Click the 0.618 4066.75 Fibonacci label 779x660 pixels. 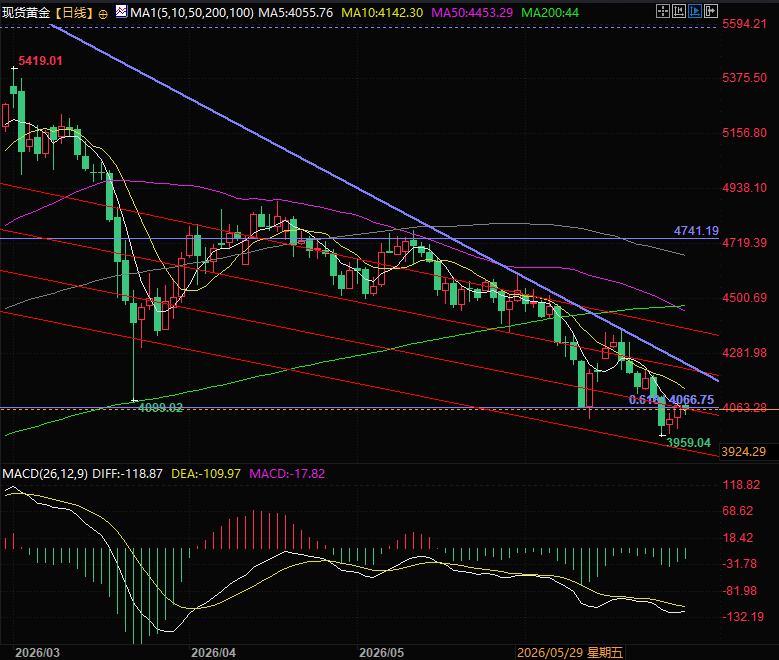coord(672,400)
